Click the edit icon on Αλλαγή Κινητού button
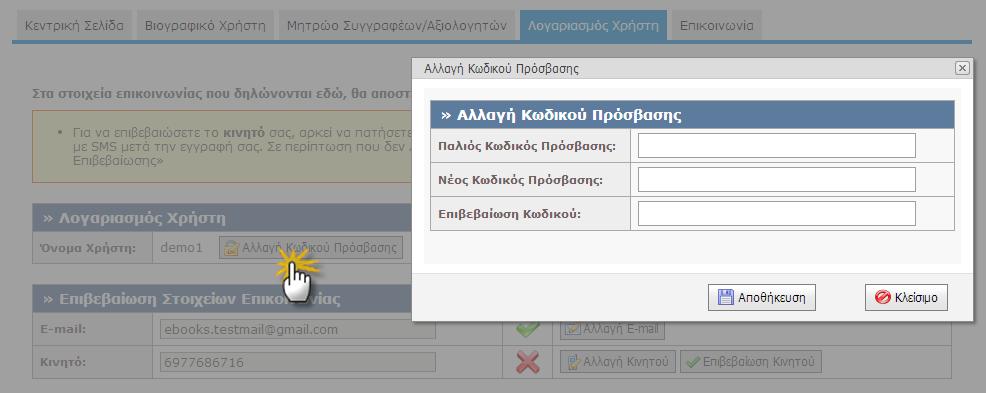986x393 pixels. pos(573,362)
